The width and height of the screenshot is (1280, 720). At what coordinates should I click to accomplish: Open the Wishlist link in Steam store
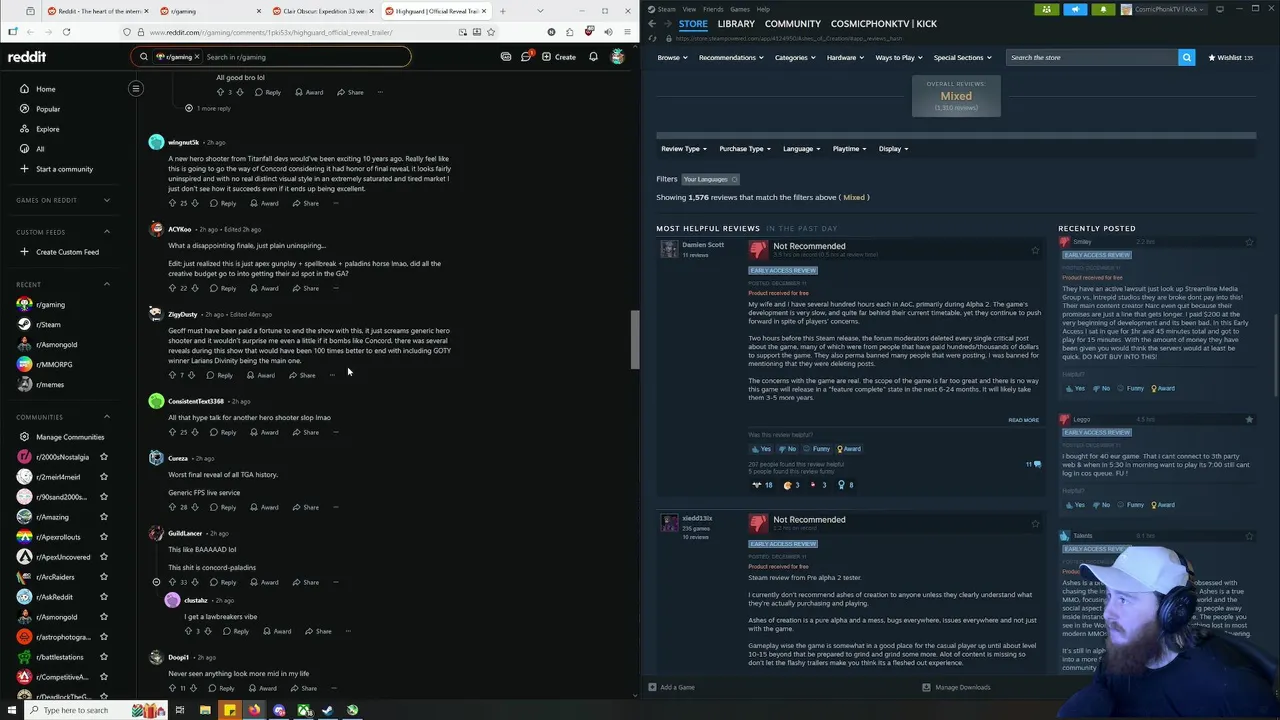(x=1230, y=57)
